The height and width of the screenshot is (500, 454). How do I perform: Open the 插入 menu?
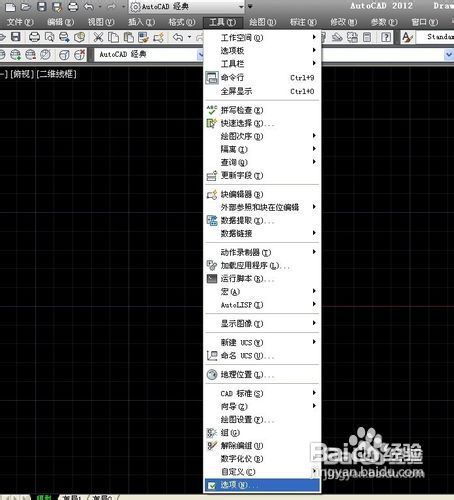coord(142,22)
